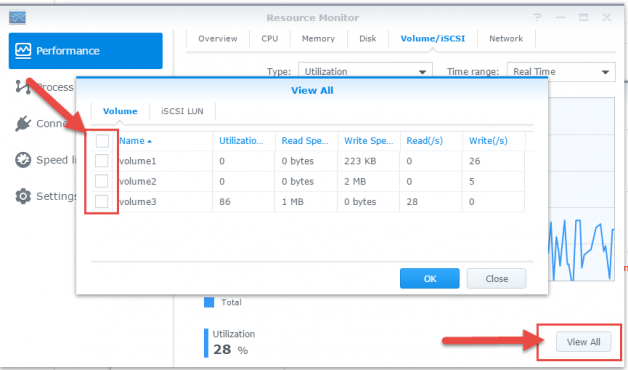The image size is (628, 370).
Task: Check the box for volume3
Action: click(x=101, y=201)
